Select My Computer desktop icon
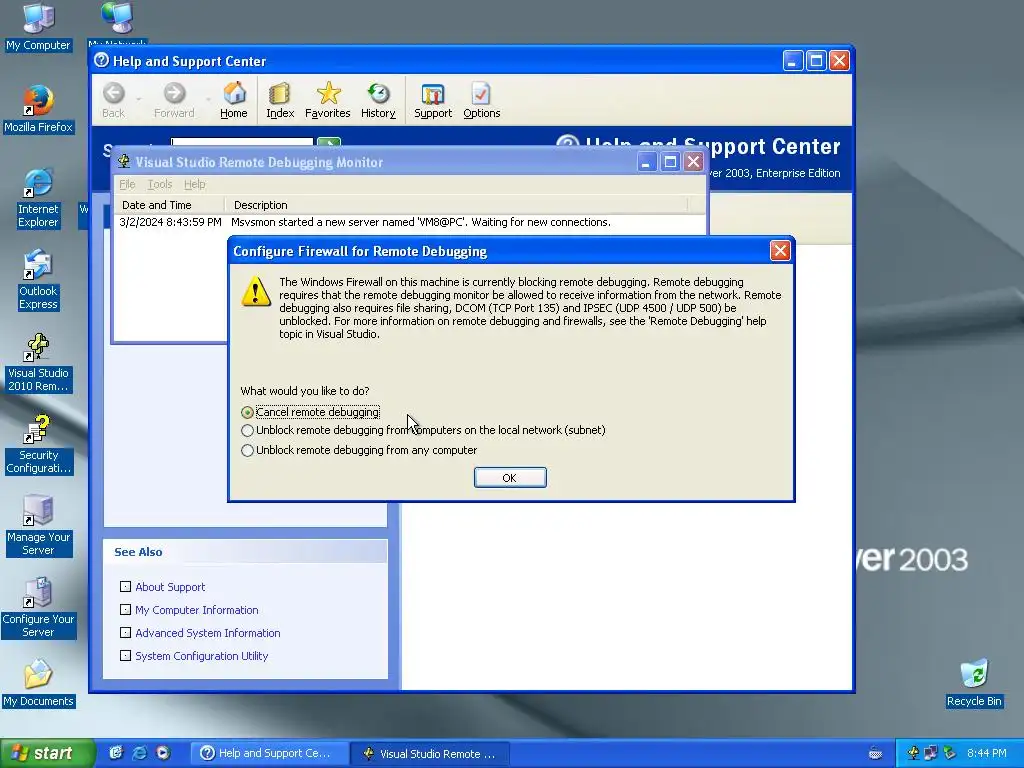 click(x=39, y=26)
